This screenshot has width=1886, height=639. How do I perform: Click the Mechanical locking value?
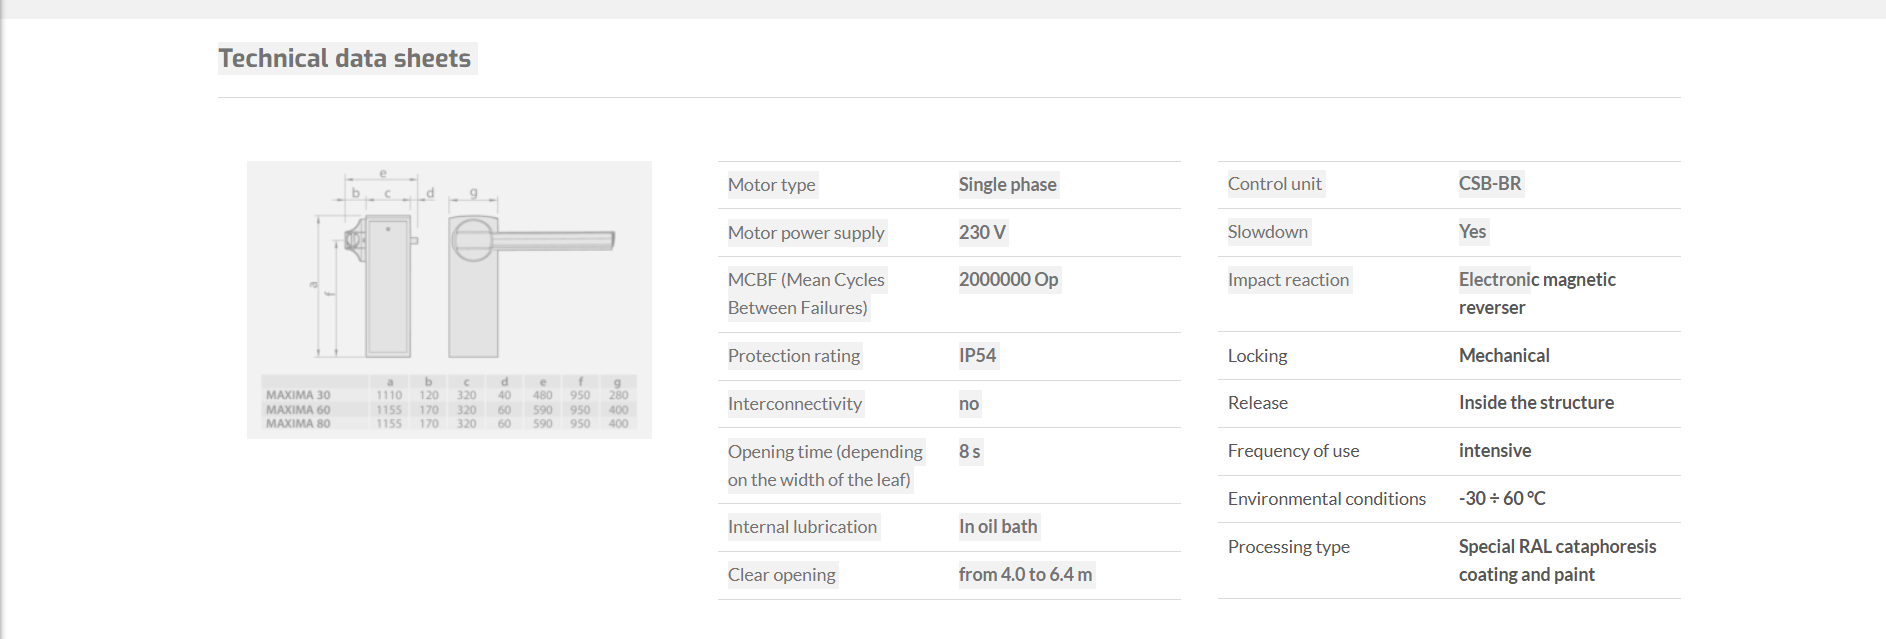point(1504,356)
